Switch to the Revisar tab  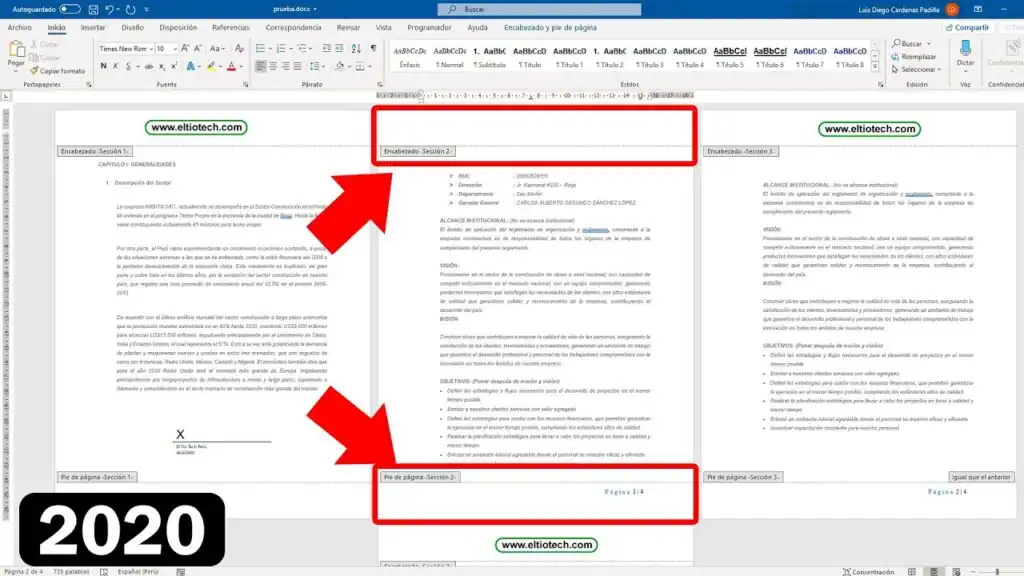coord(348,27)
